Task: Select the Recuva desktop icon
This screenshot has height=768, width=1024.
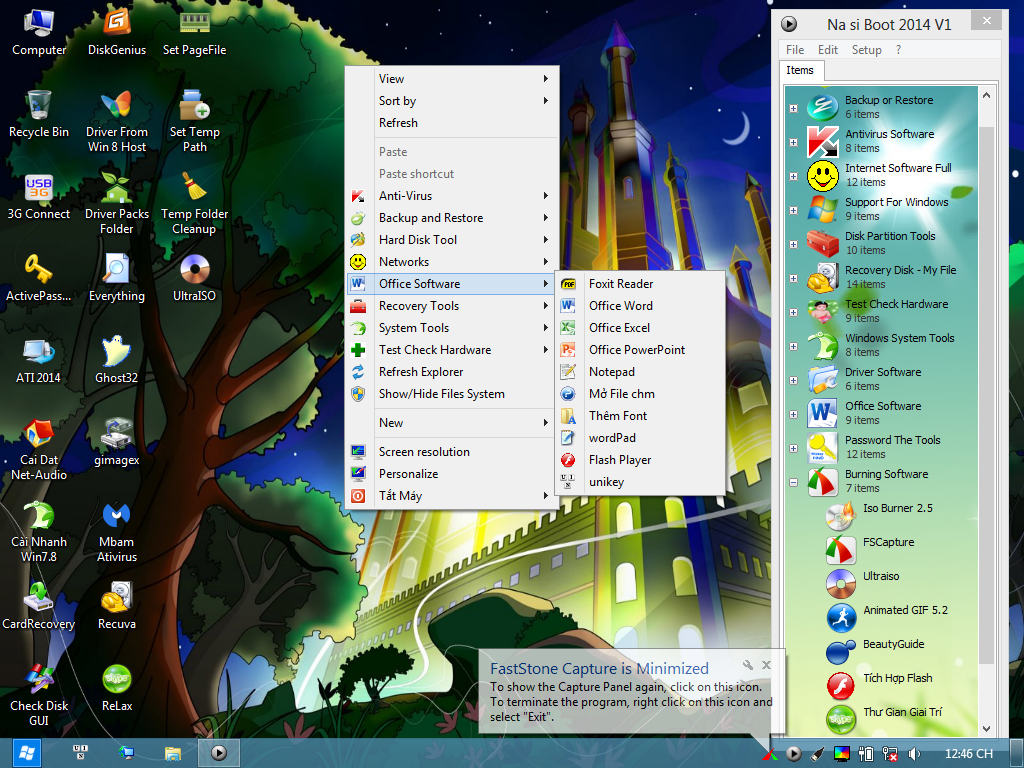Action: click(x=116, y=606)
